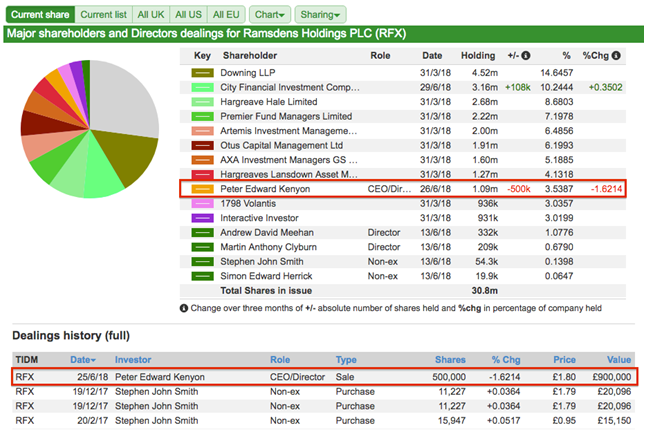The width and height of the screenshot is (646, 432).
Task: Select the All EU tab
Action: (226, 15)
